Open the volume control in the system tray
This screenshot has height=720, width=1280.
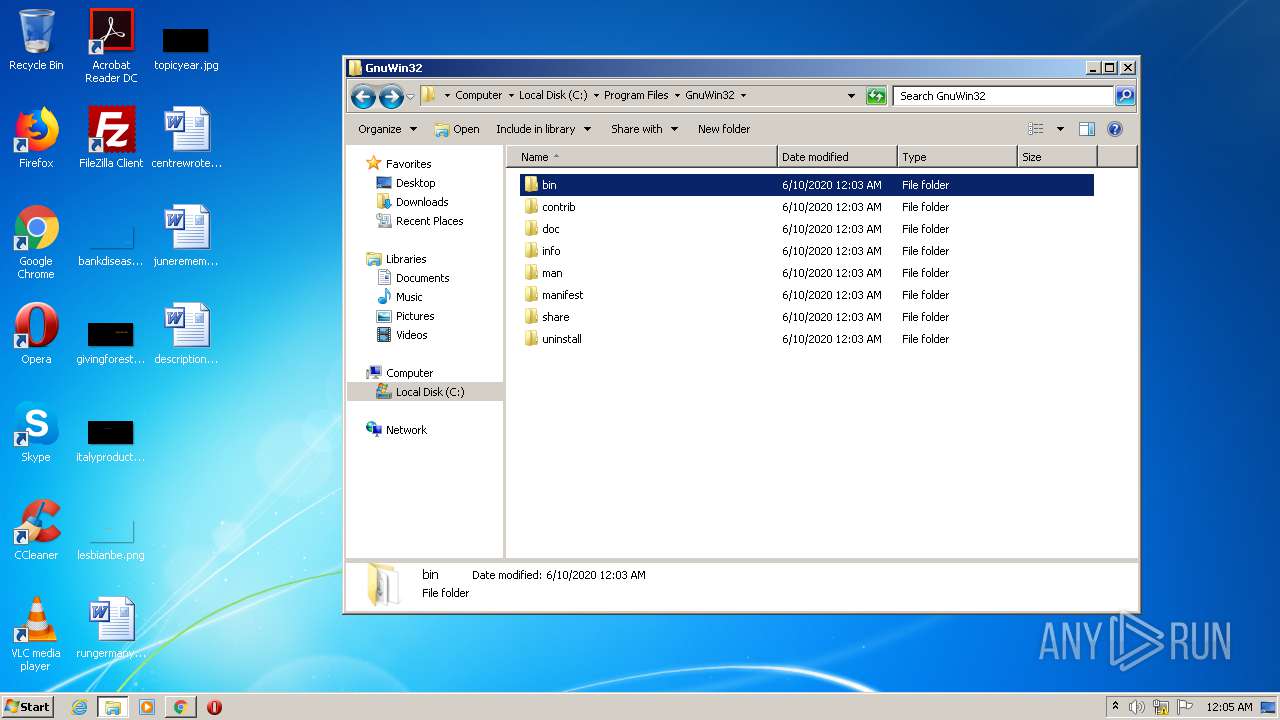(1137, 707)
